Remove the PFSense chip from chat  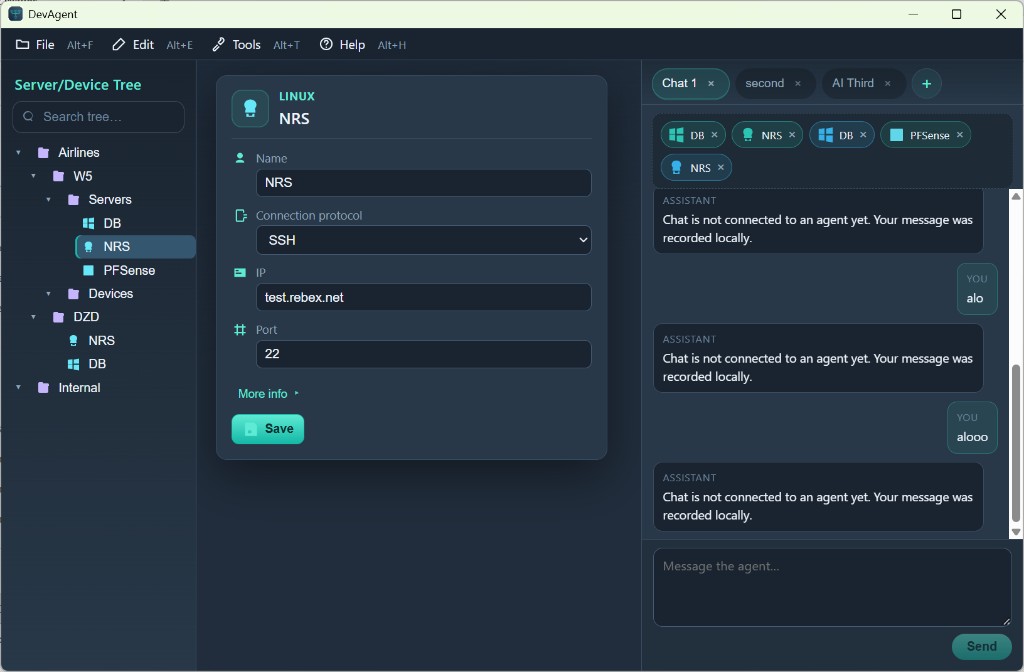[960, 135]
